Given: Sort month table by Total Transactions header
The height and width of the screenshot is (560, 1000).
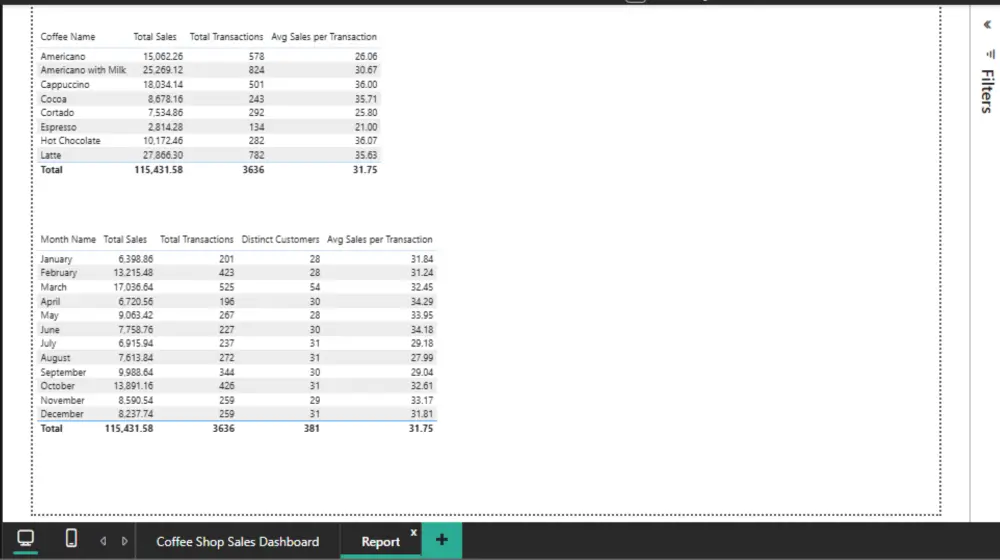Looking at the screenshot, I should coord(196,239).
